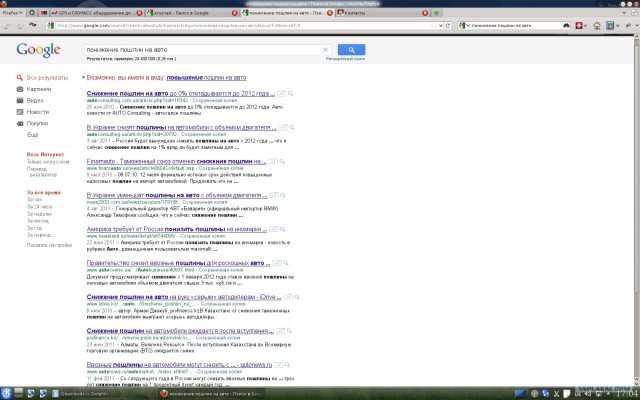The width and height of the screenshot is (640, 400).
Task: Click the binoculars search icon in toolbar
Action: click(x=567, y=26)
